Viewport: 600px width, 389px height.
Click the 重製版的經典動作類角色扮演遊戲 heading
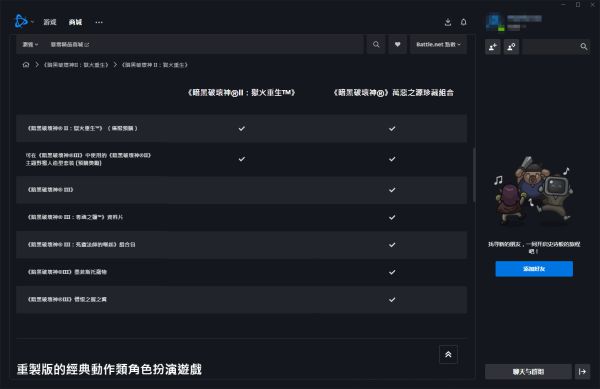click(x=109, y=369)
